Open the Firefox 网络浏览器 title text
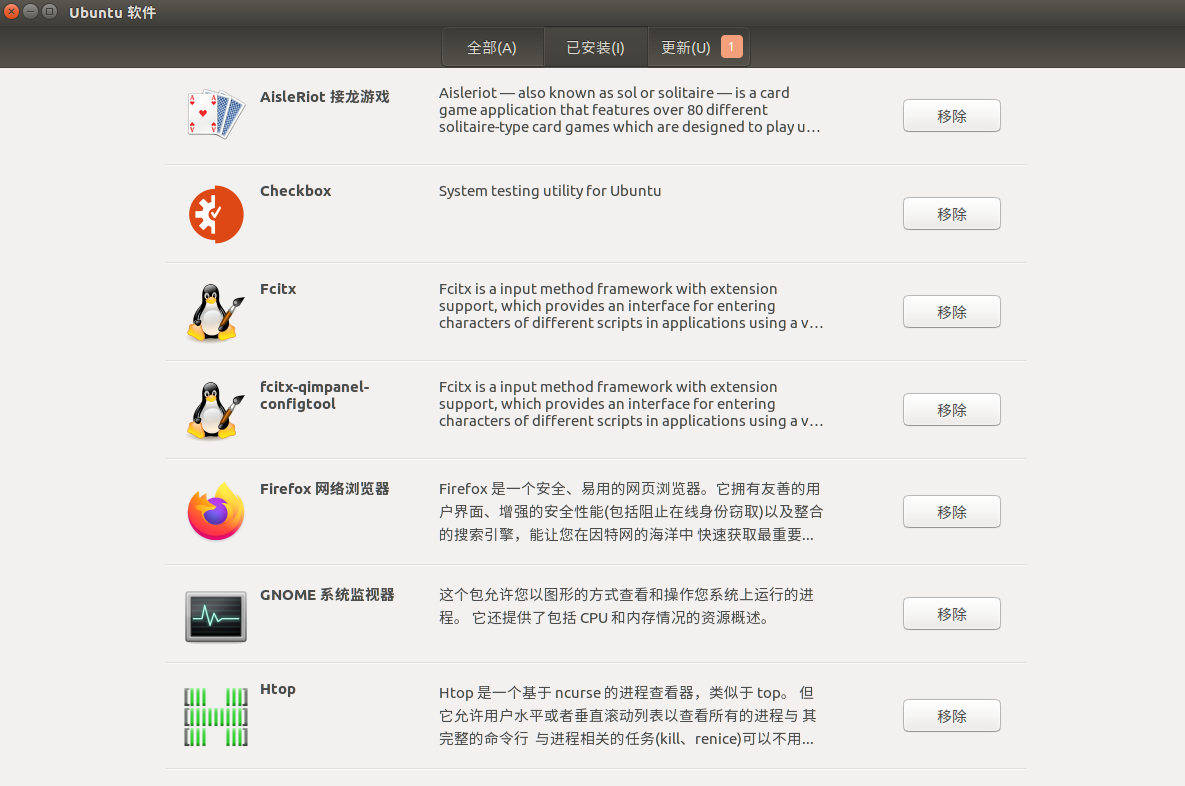The width and height of the screenshot is (1185, 786). coord(325,489)
